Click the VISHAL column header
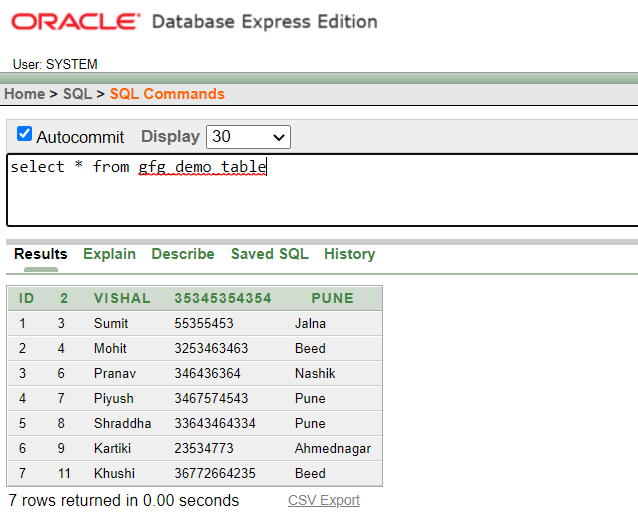The height and width of the screenshot is (531, 638). point(122,298)
